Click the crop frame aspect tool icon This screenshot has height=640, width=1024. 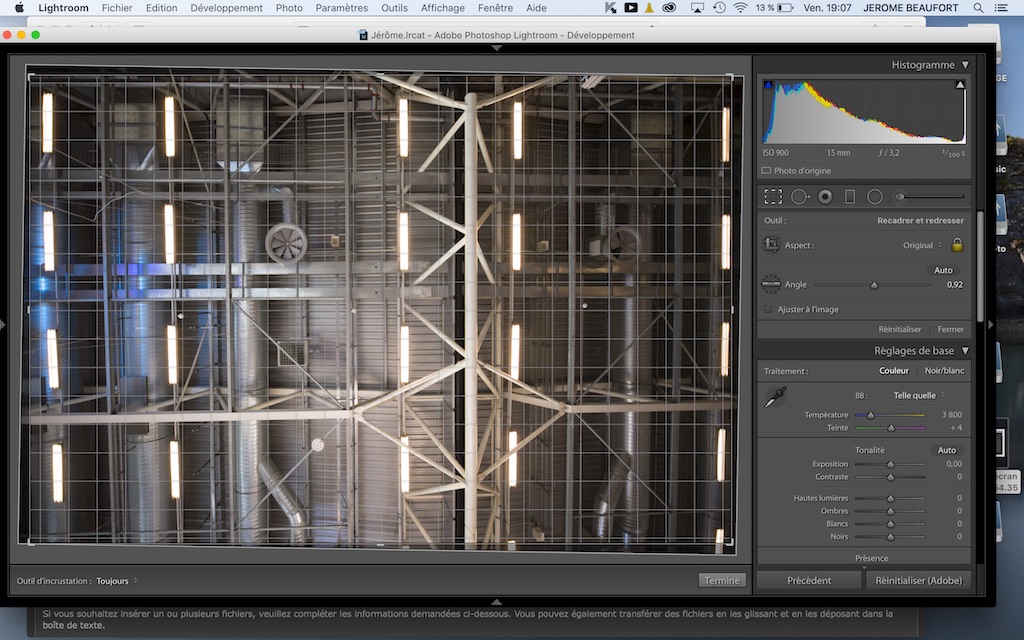pyautogui.click(x=771, y=245)
